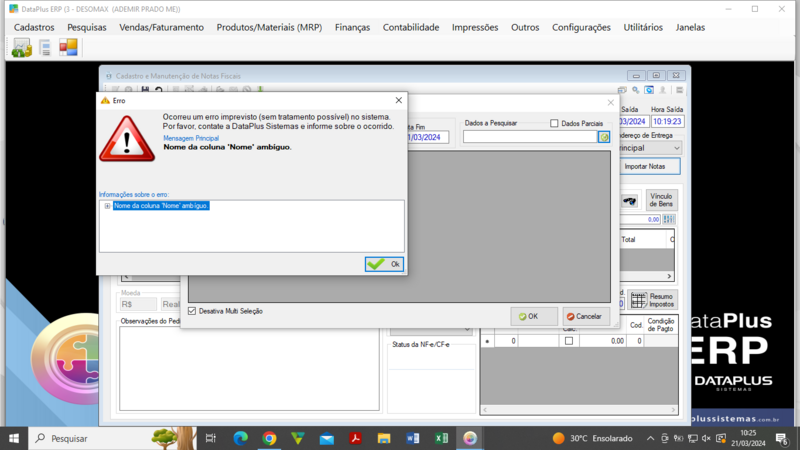Click the undo arrow icon in Notas Fiscais toolbar

click(x=159, y=90)
